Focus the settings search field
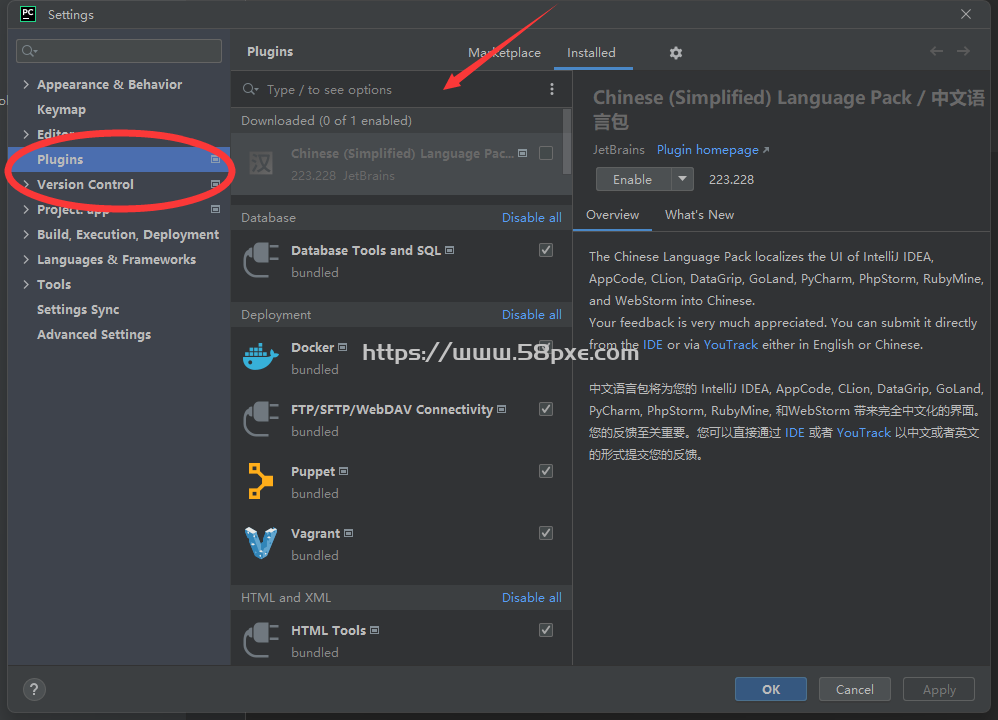 pyautogui.click(x=119, y=51)
